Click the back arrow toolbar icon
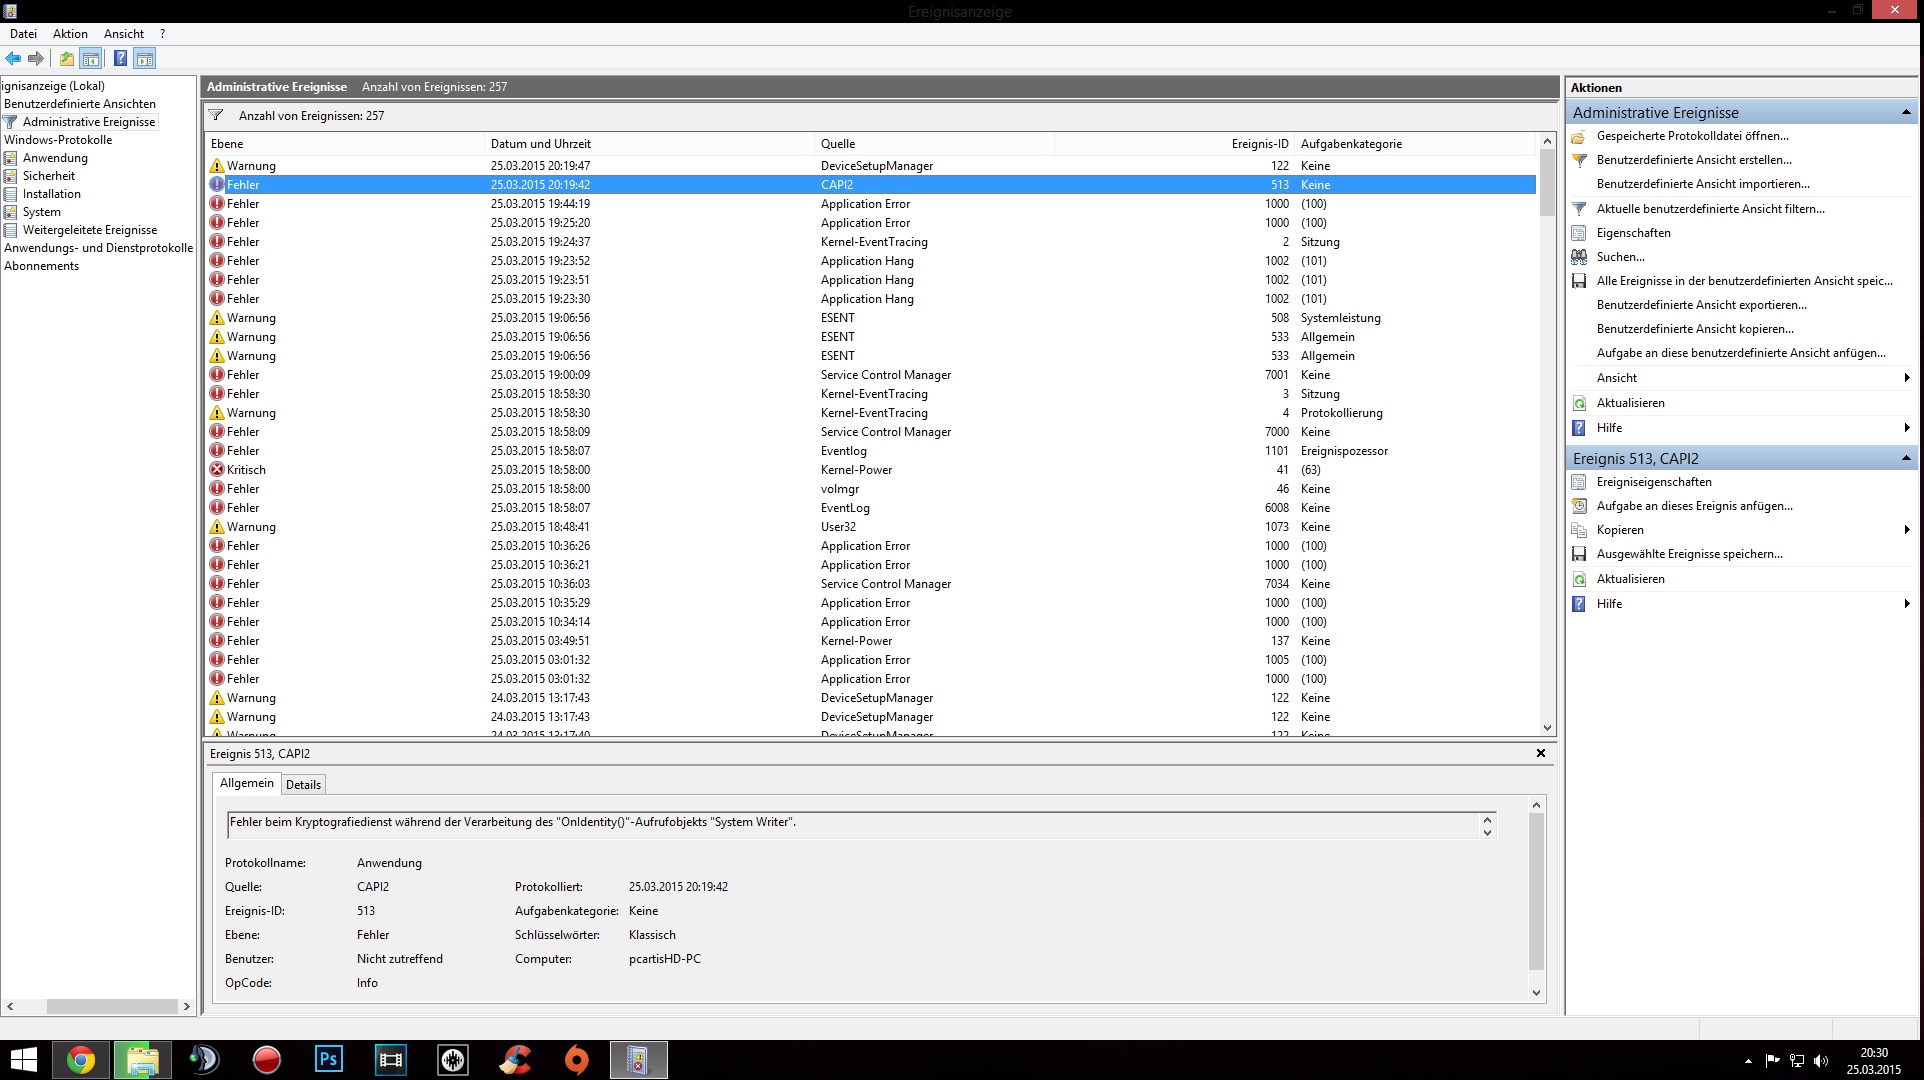The height and width of the screenshot is (1080, 1924). coord(13,59)
